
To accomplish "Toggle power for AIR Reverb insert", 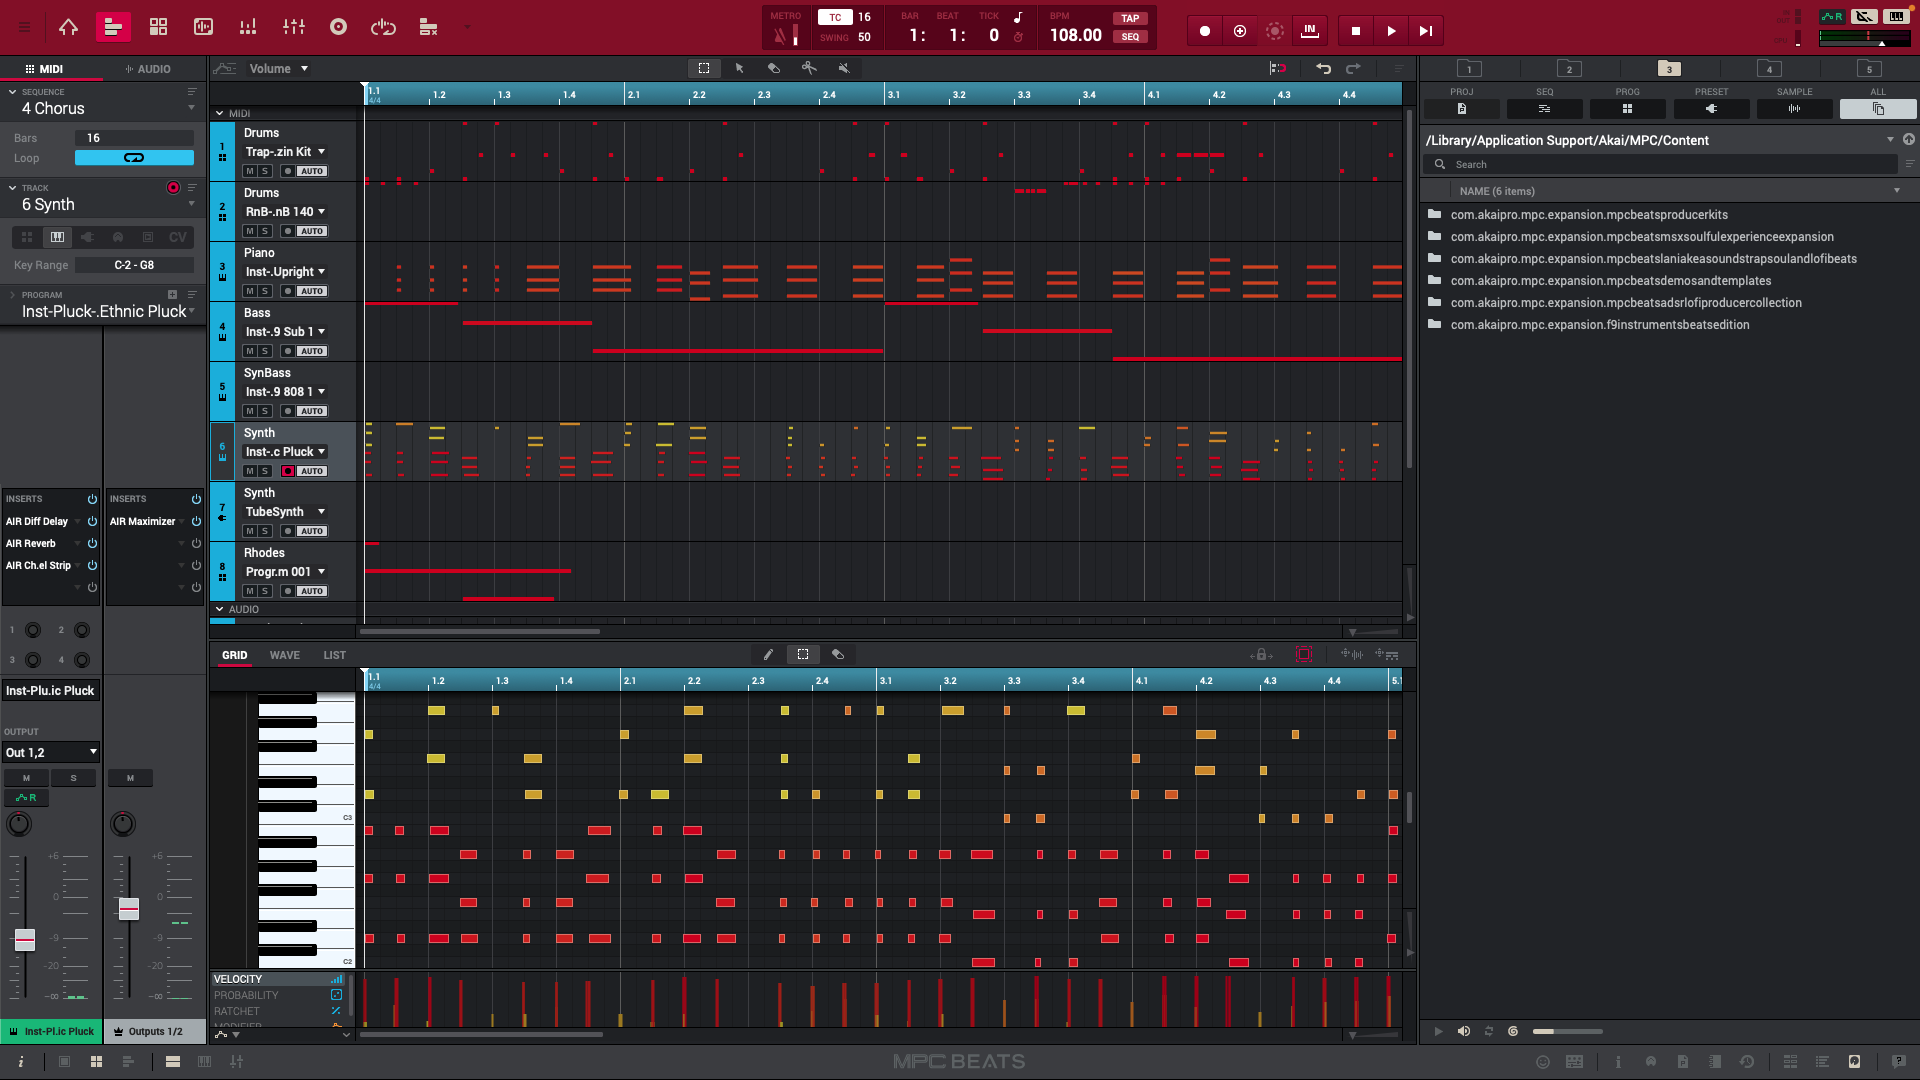I will tap(92, 543).
